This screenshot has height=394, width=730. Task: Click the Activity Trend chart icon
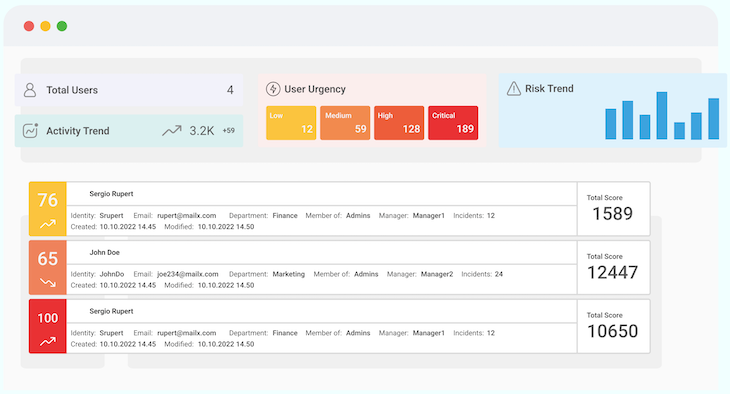pyautogui.click(x=30, y=131)
